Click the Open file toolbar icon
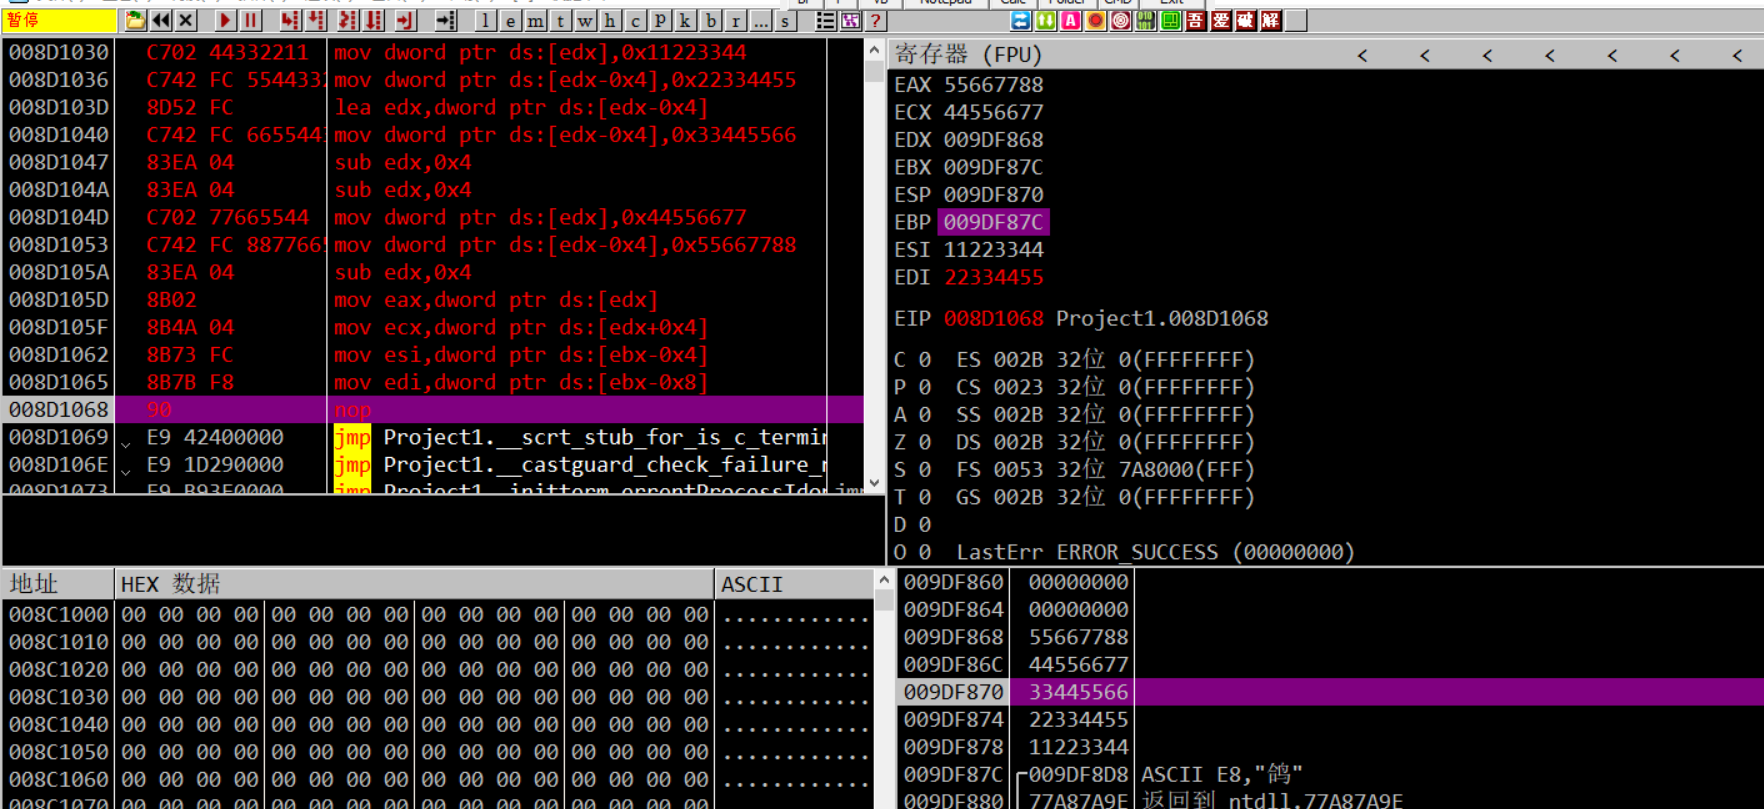The width and height of the screenshot is (1764, 809). tap(135, 20)
